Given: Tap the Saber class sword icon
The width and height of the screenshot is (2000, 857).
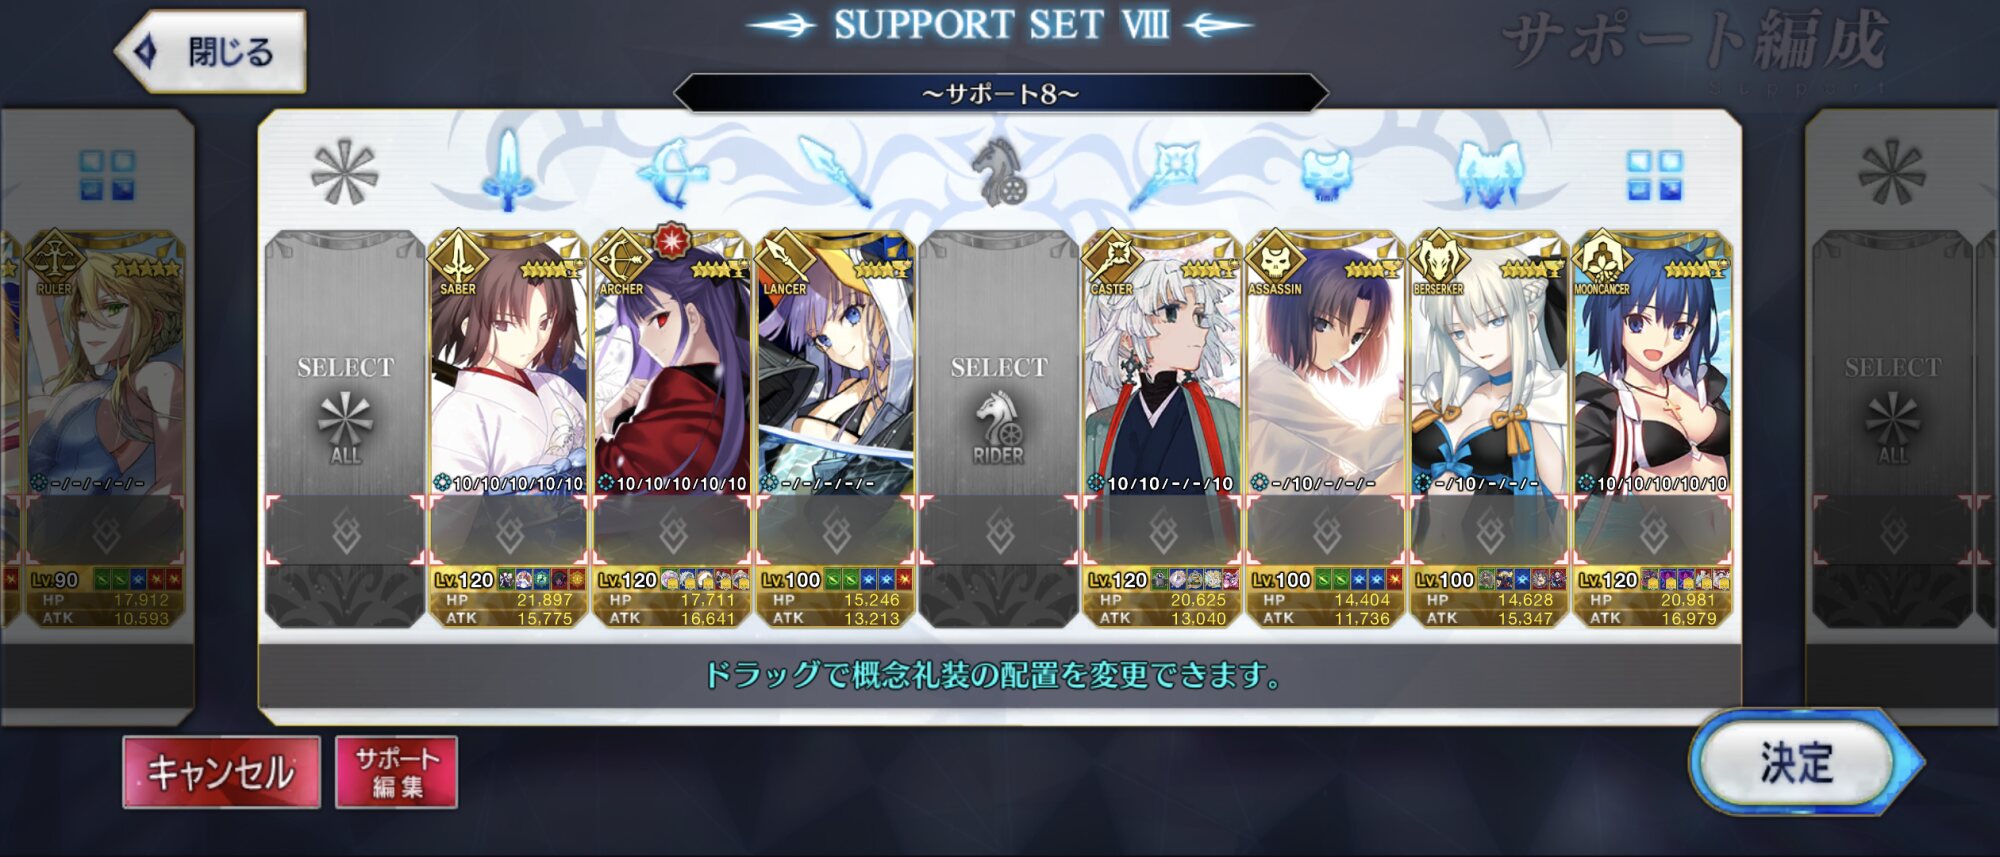Looking at the screenshot, I should point(508,170).
